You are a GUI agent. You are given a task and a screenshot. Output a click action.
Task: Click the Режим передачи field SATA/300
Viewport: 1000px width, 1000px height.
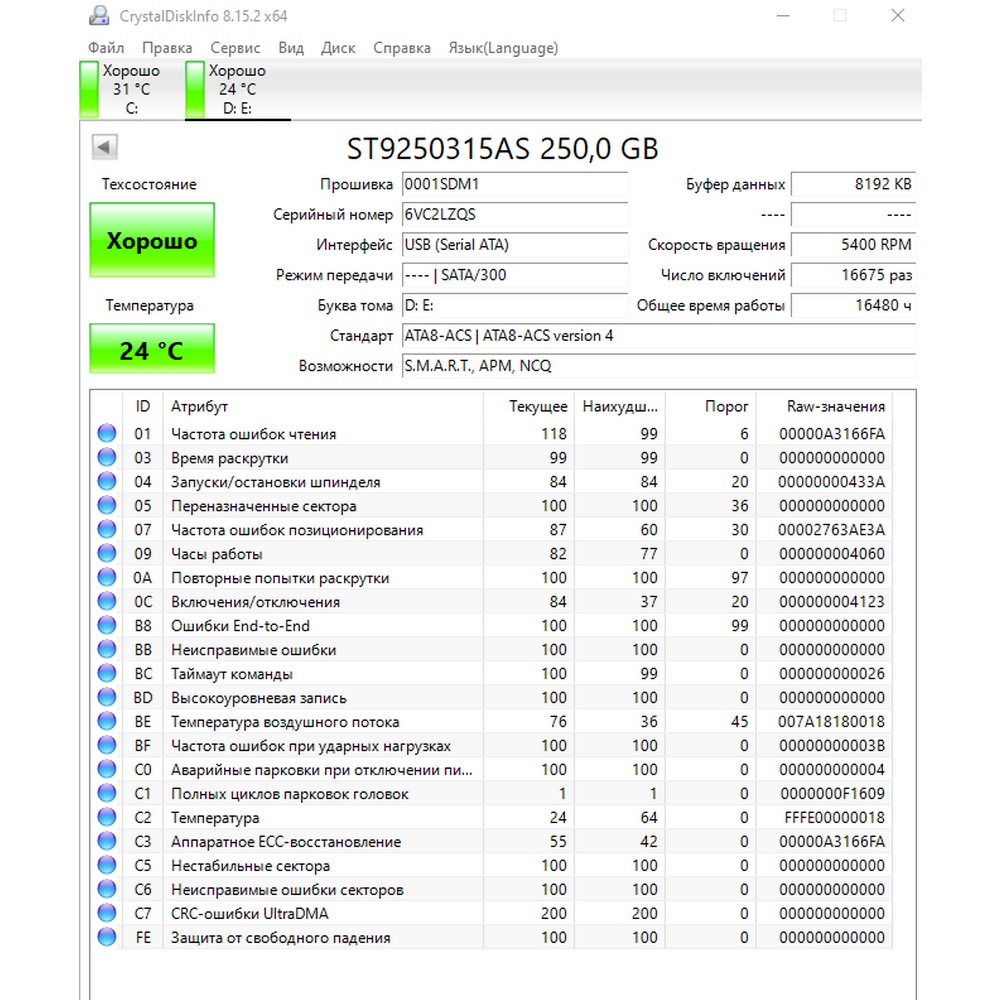pos(515,276)
